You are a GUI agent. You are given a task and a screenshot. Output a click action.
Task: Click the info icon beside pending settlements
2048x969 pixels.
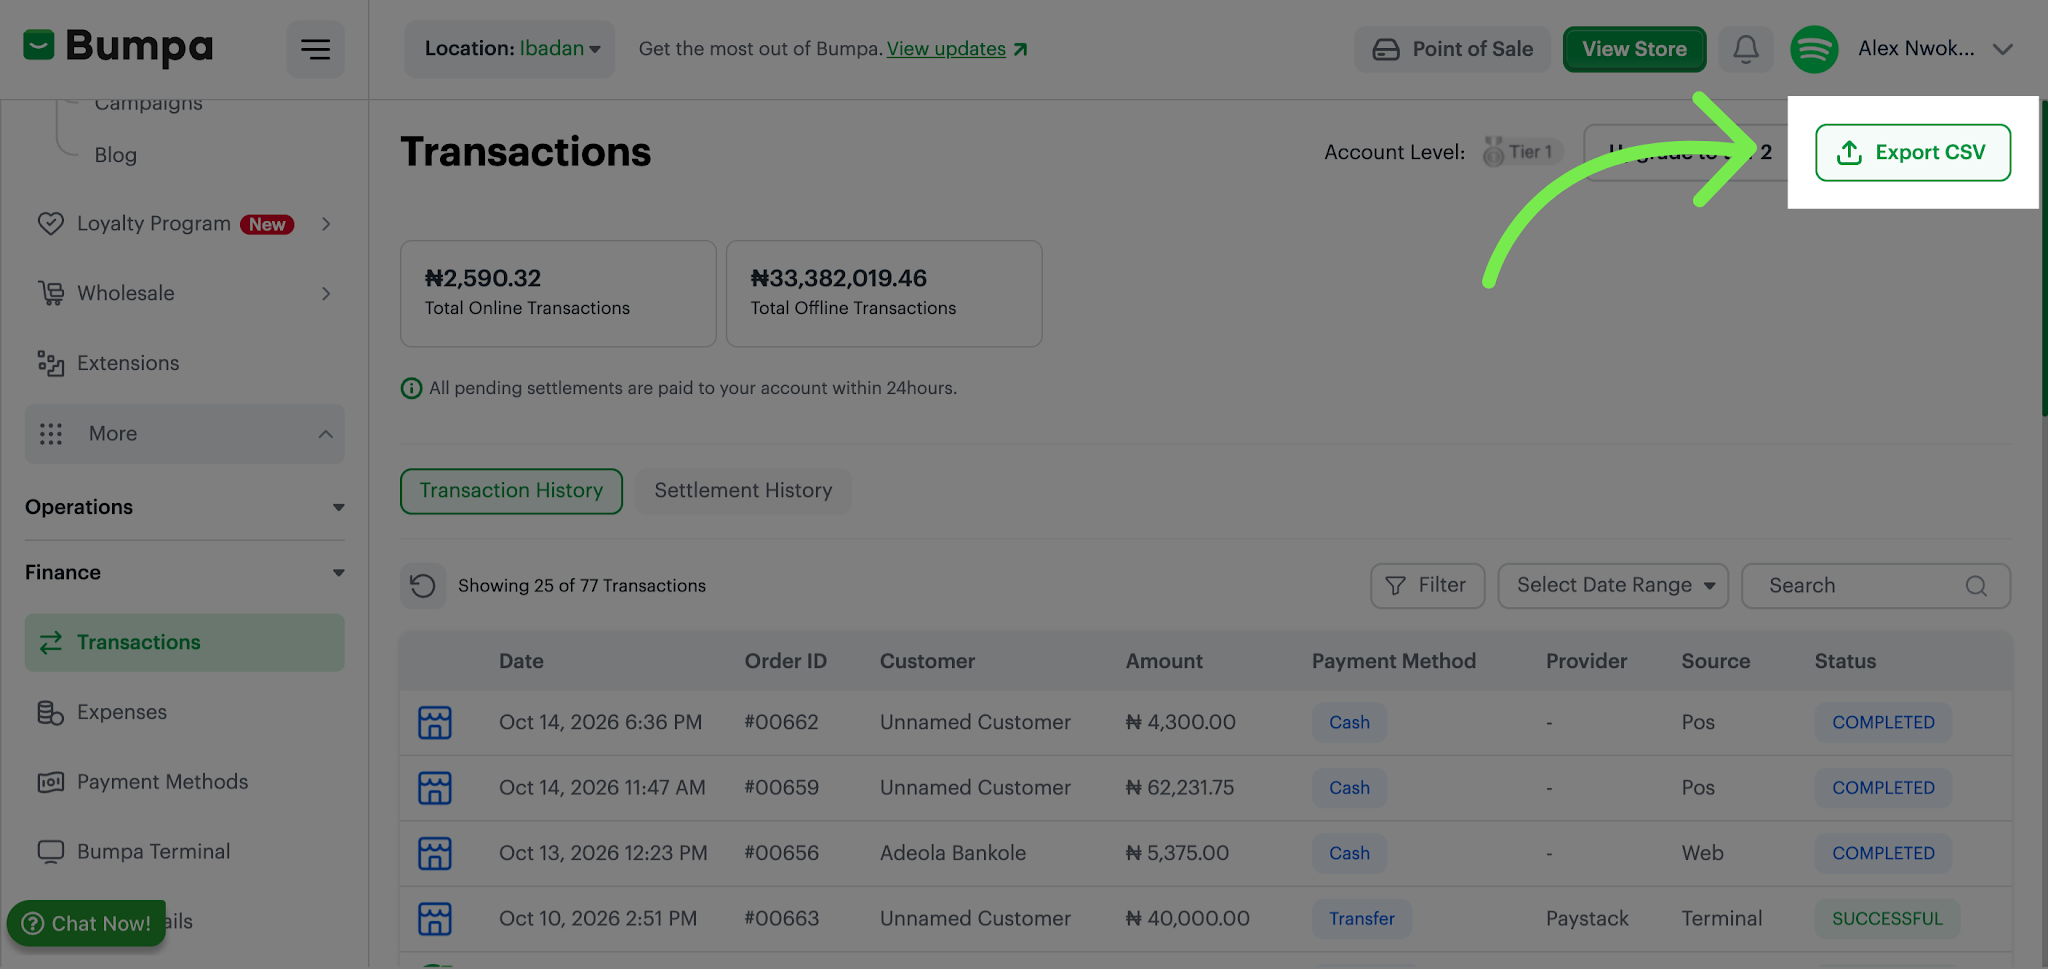coord(411,388)
